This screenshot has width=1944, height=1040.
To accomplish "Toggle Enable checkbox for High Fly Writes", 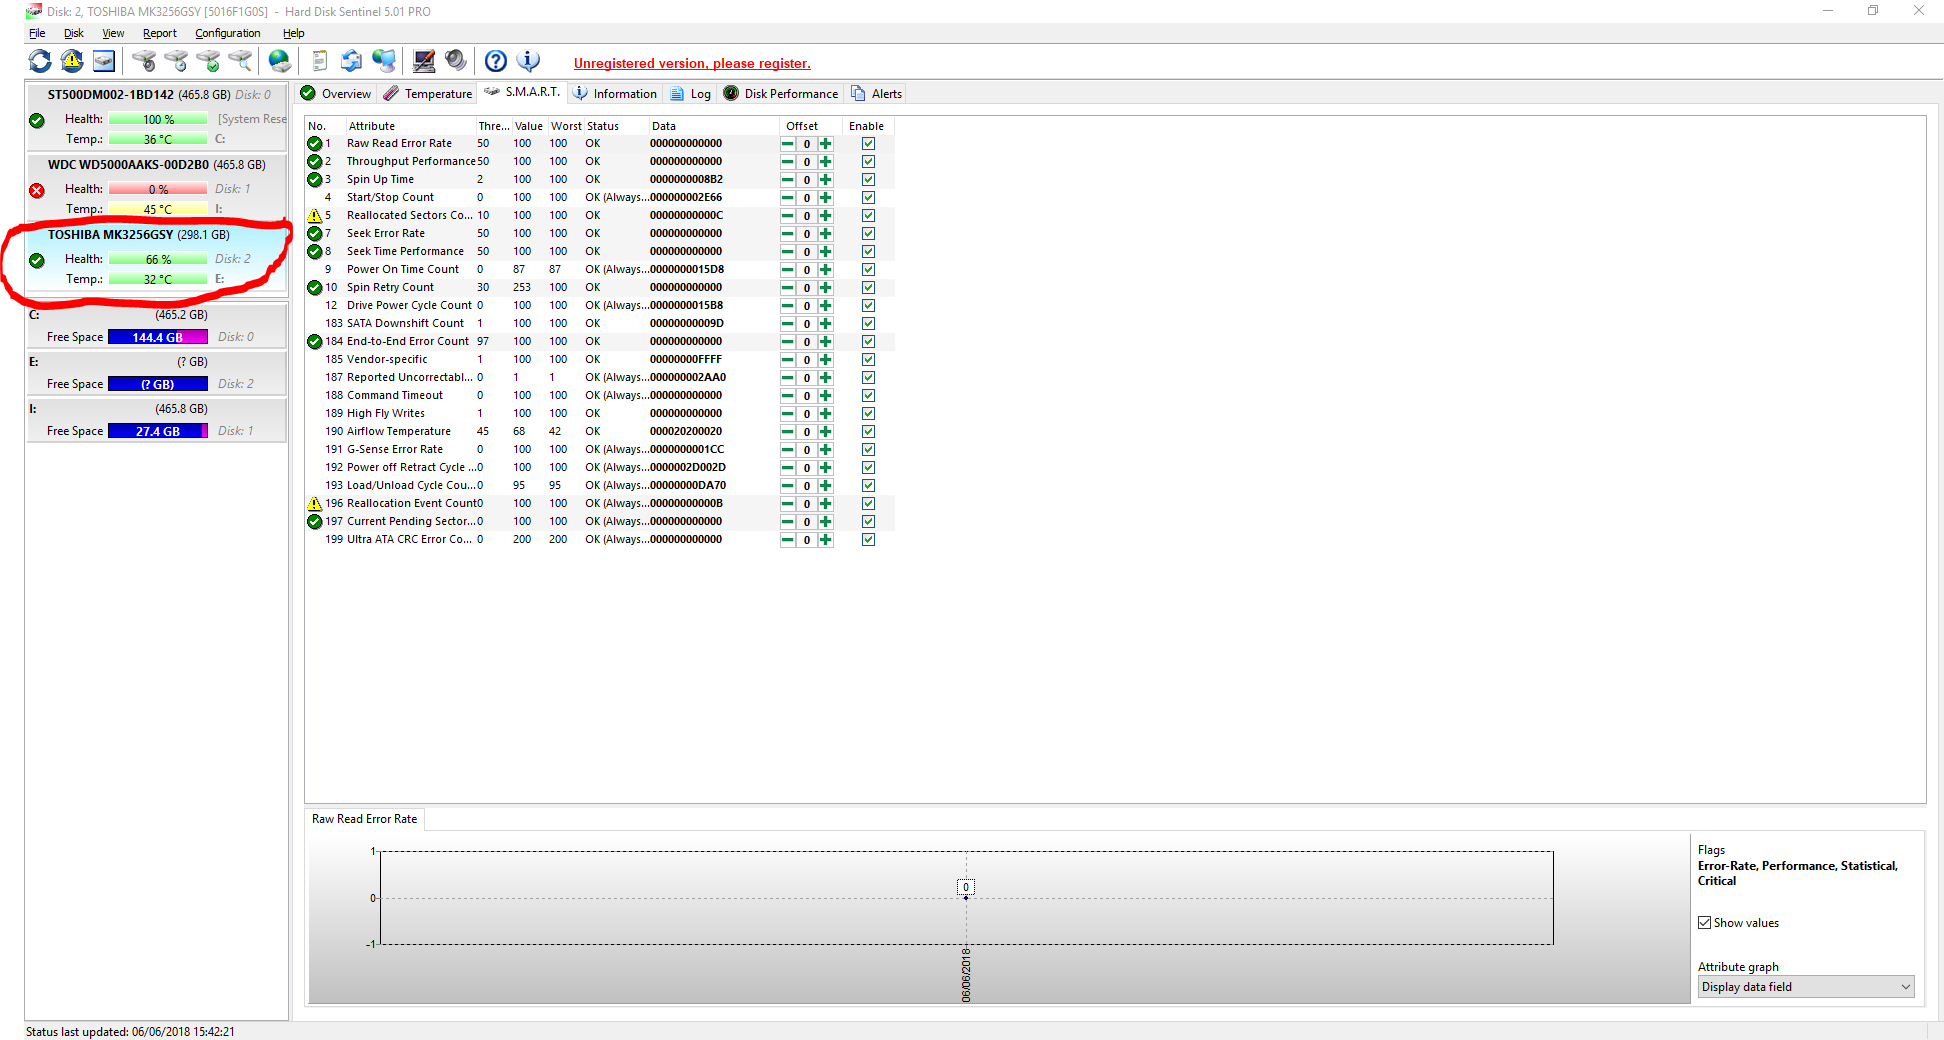I will pyautogui.click(x=868, y=414).
